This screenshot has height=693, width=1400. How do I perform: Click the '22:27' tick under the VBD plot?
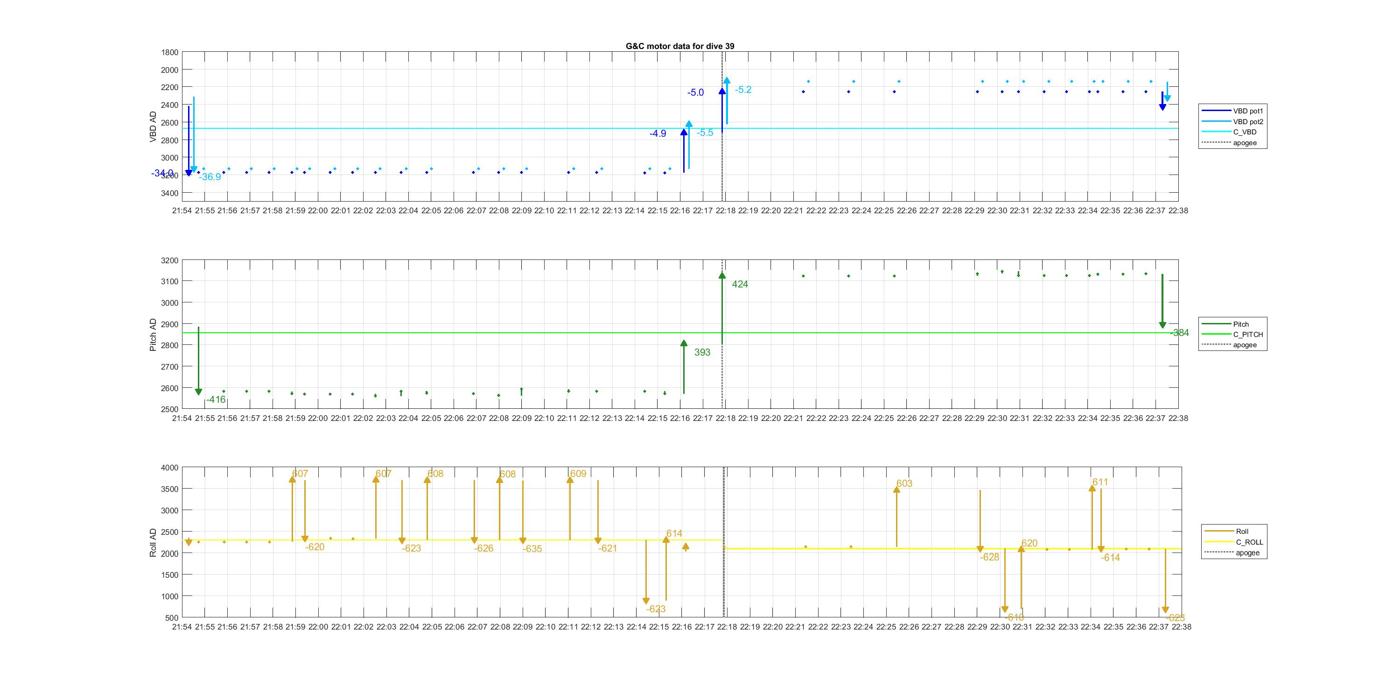point(931,210)
